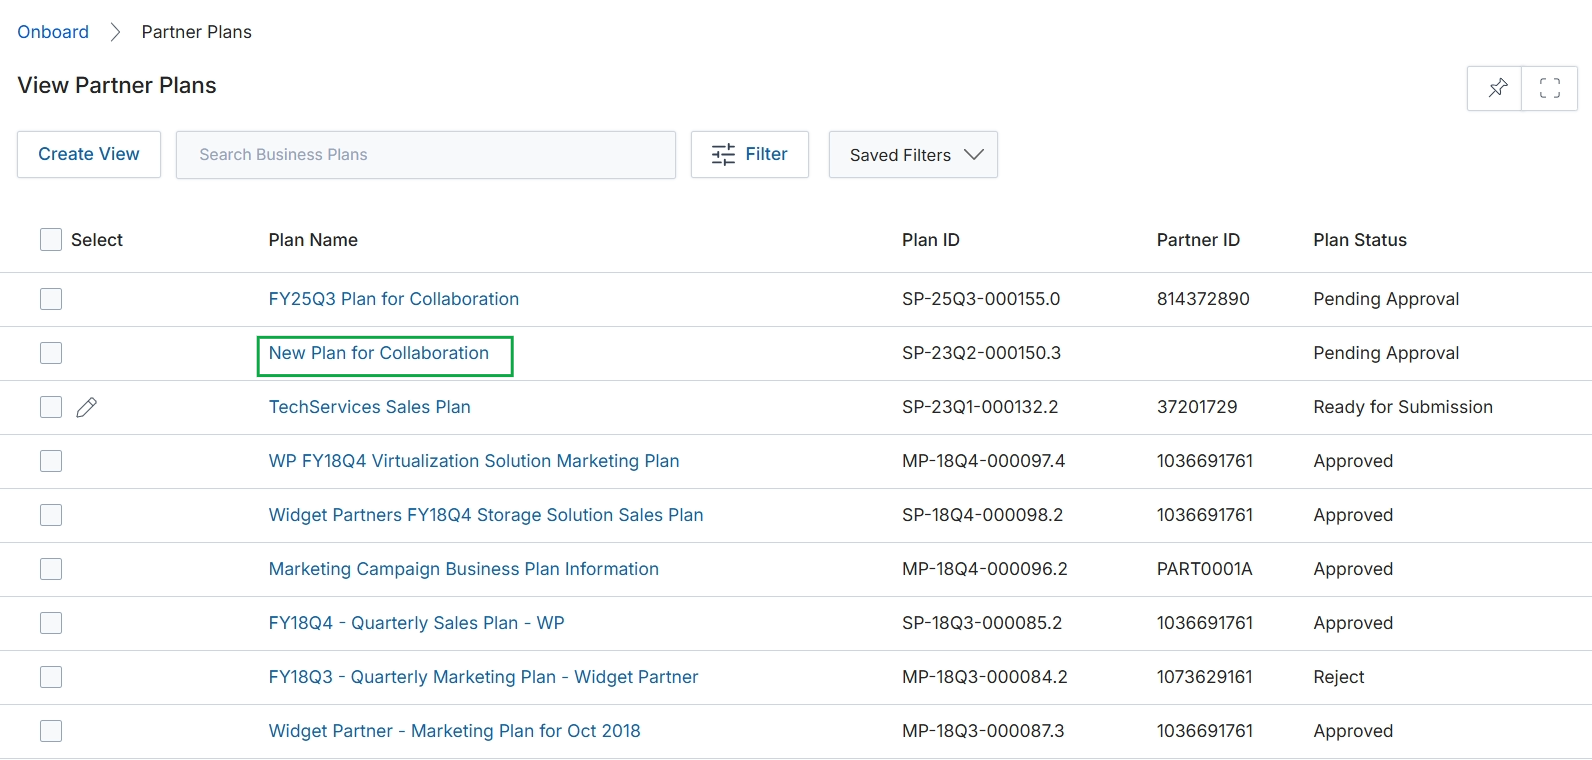Click plan ID MP-18Q3-000084.2
Viewport: 1592px width, 760px height.
point(985,677)
